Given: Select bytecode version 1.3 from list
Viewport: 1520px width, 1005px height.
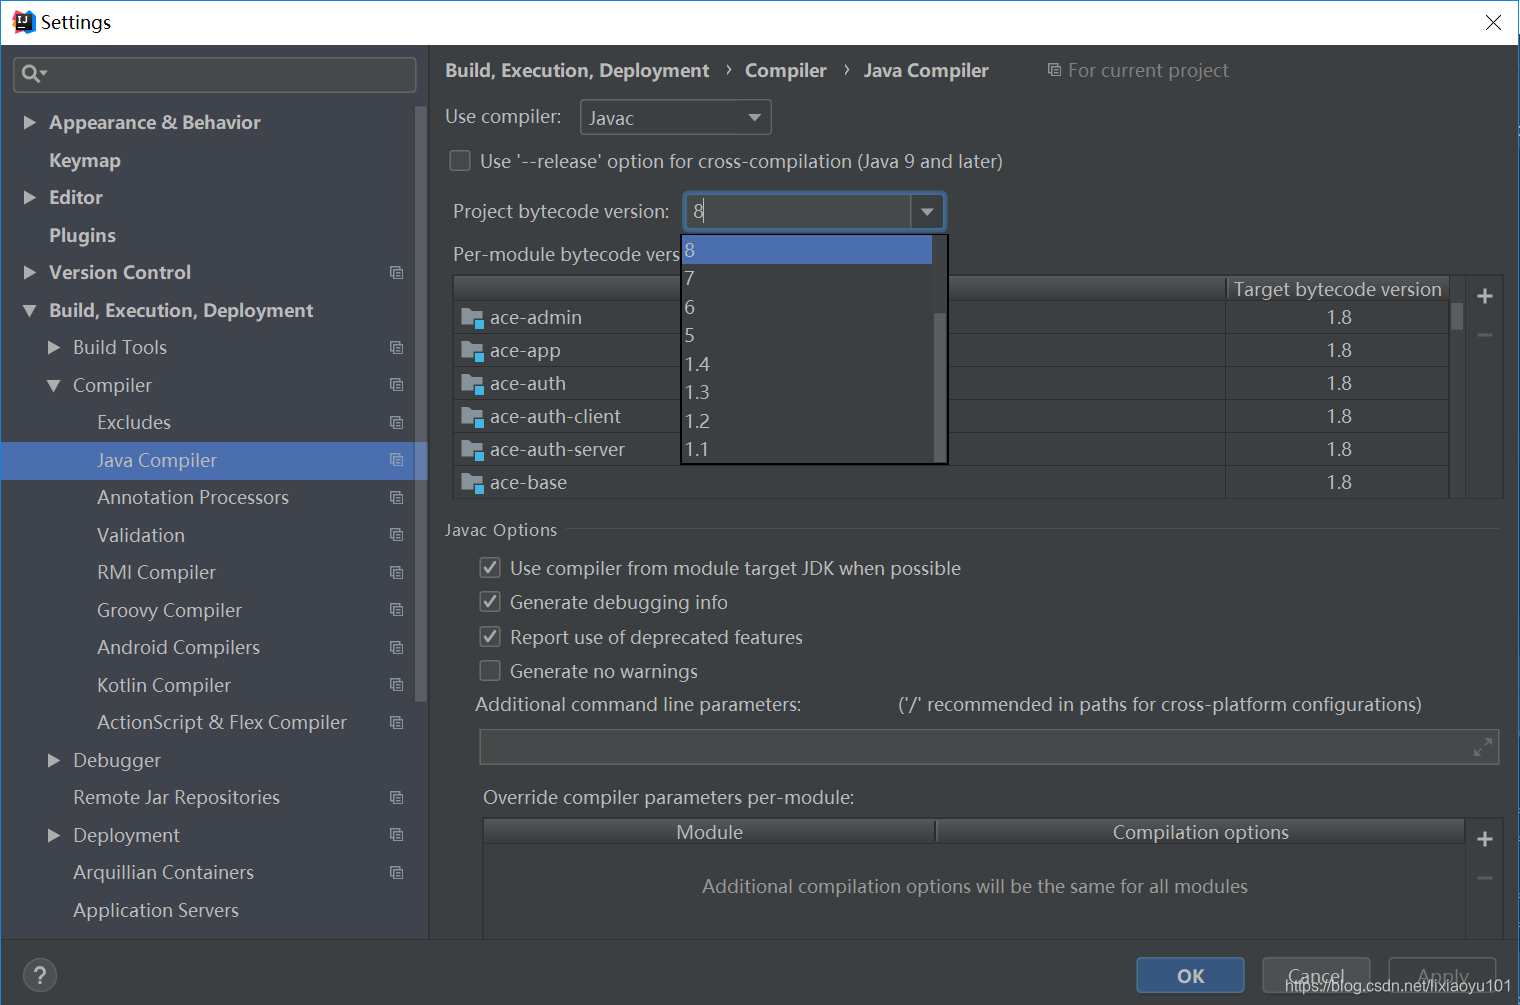Looking at the screenshot, I should coord(807,393).
